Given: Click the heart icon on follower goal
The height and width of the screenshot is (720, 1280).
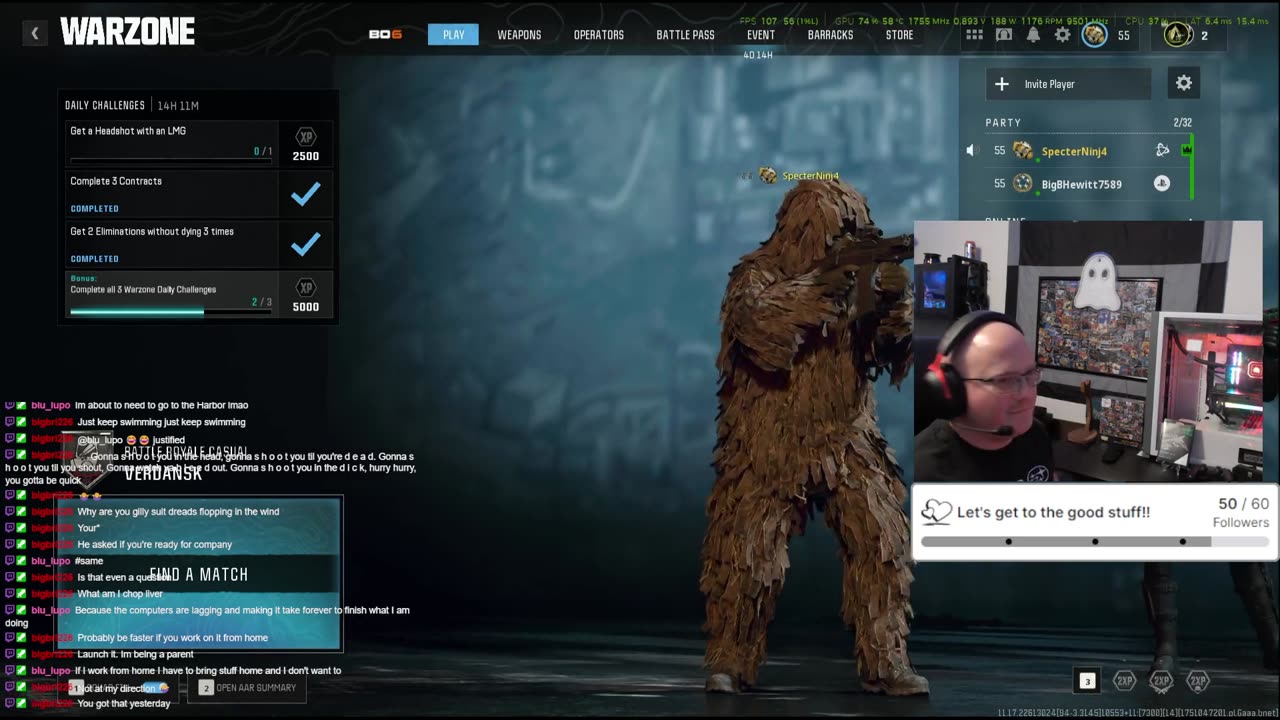Looking at the screenshot, I should (x=936, y=512).
